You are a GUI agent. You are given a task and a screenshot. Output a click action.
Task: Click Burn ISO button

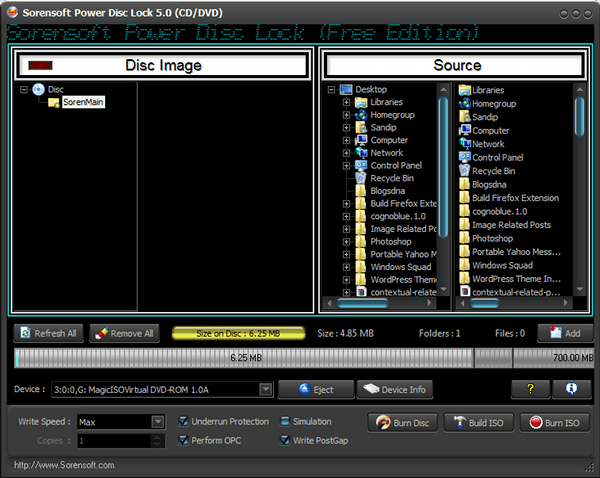[554, 423]
